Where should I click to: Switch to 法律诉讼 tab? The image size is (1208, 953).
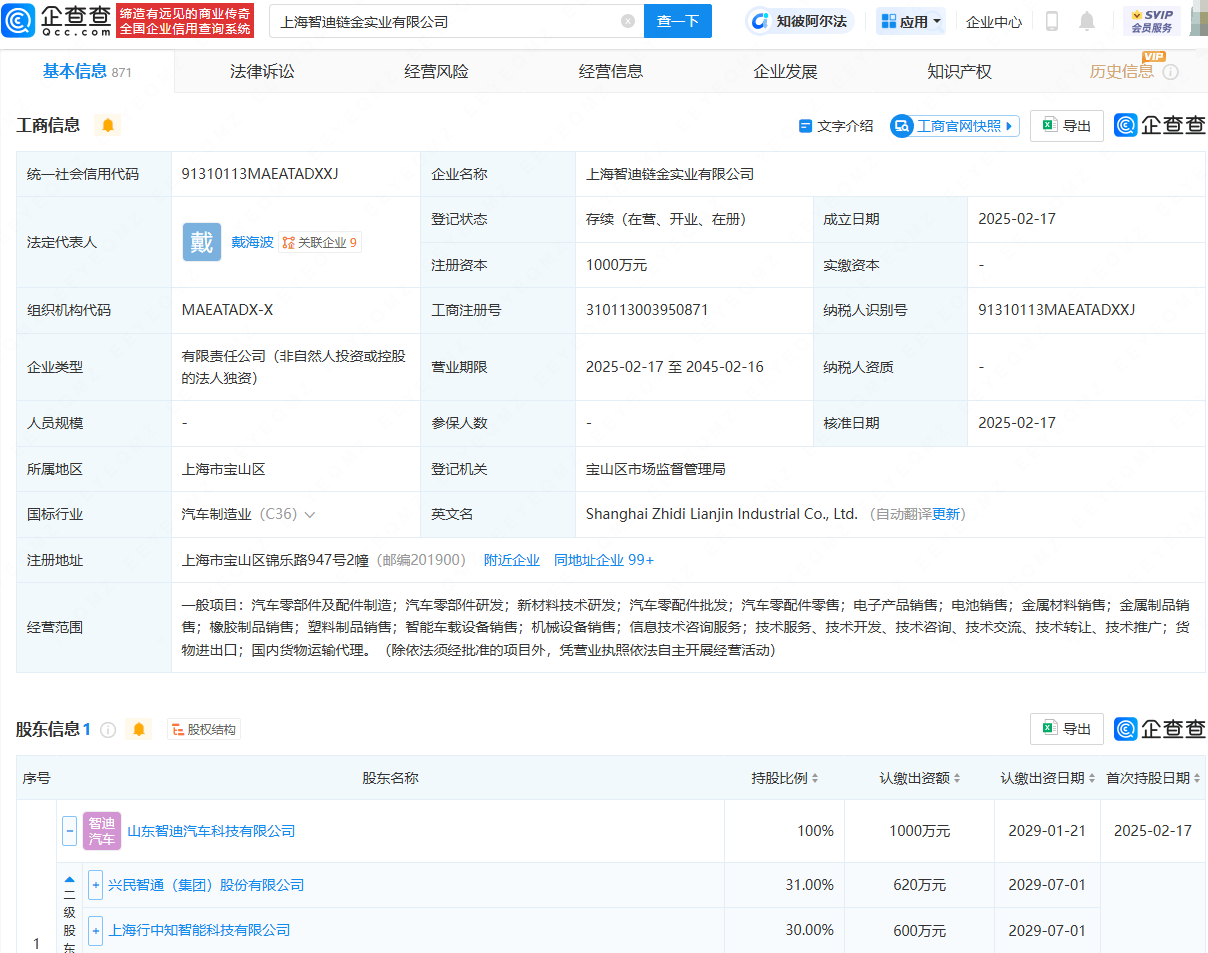tap(262, 72)
